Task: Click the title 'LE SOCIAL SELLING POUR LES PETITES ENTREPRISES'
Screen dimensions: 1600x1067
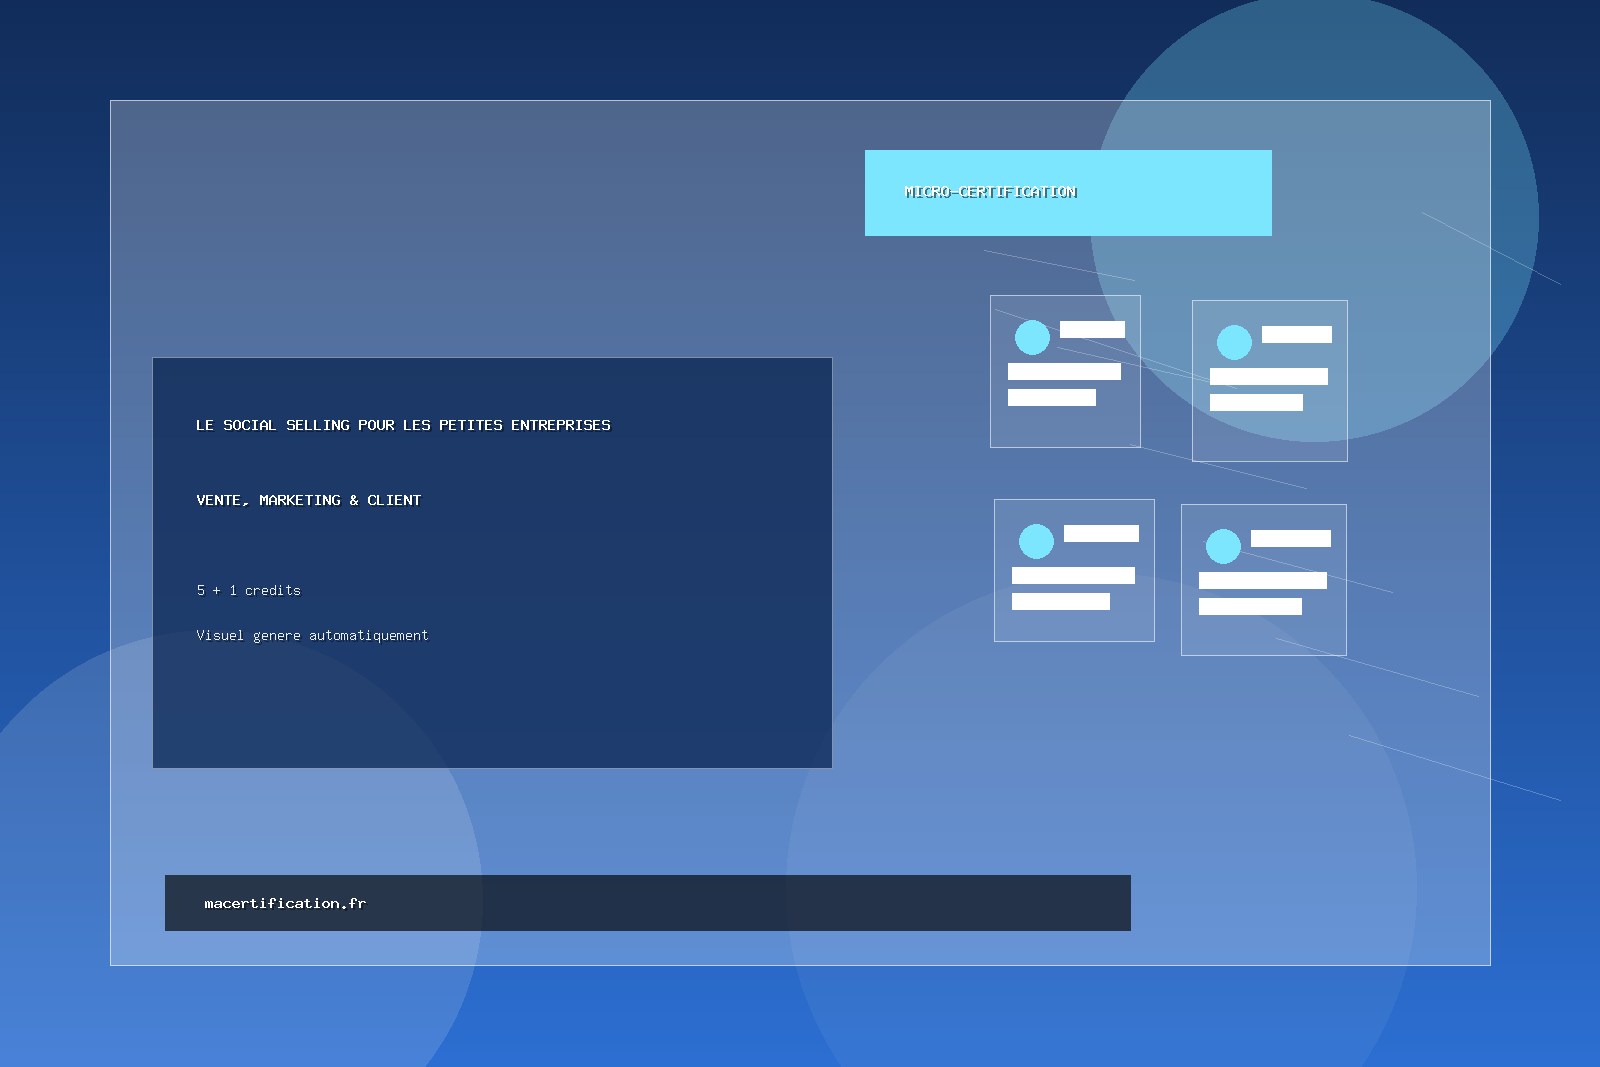Action: (403, 425)
